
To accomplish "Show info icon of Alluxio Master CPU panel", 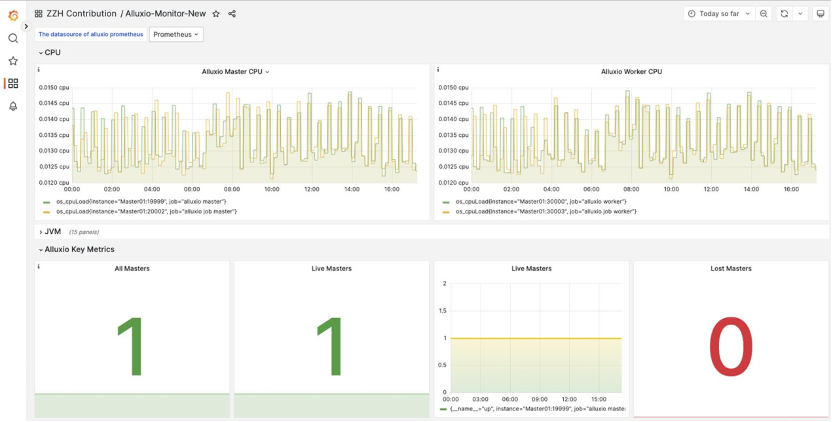I will coord(38,70).
